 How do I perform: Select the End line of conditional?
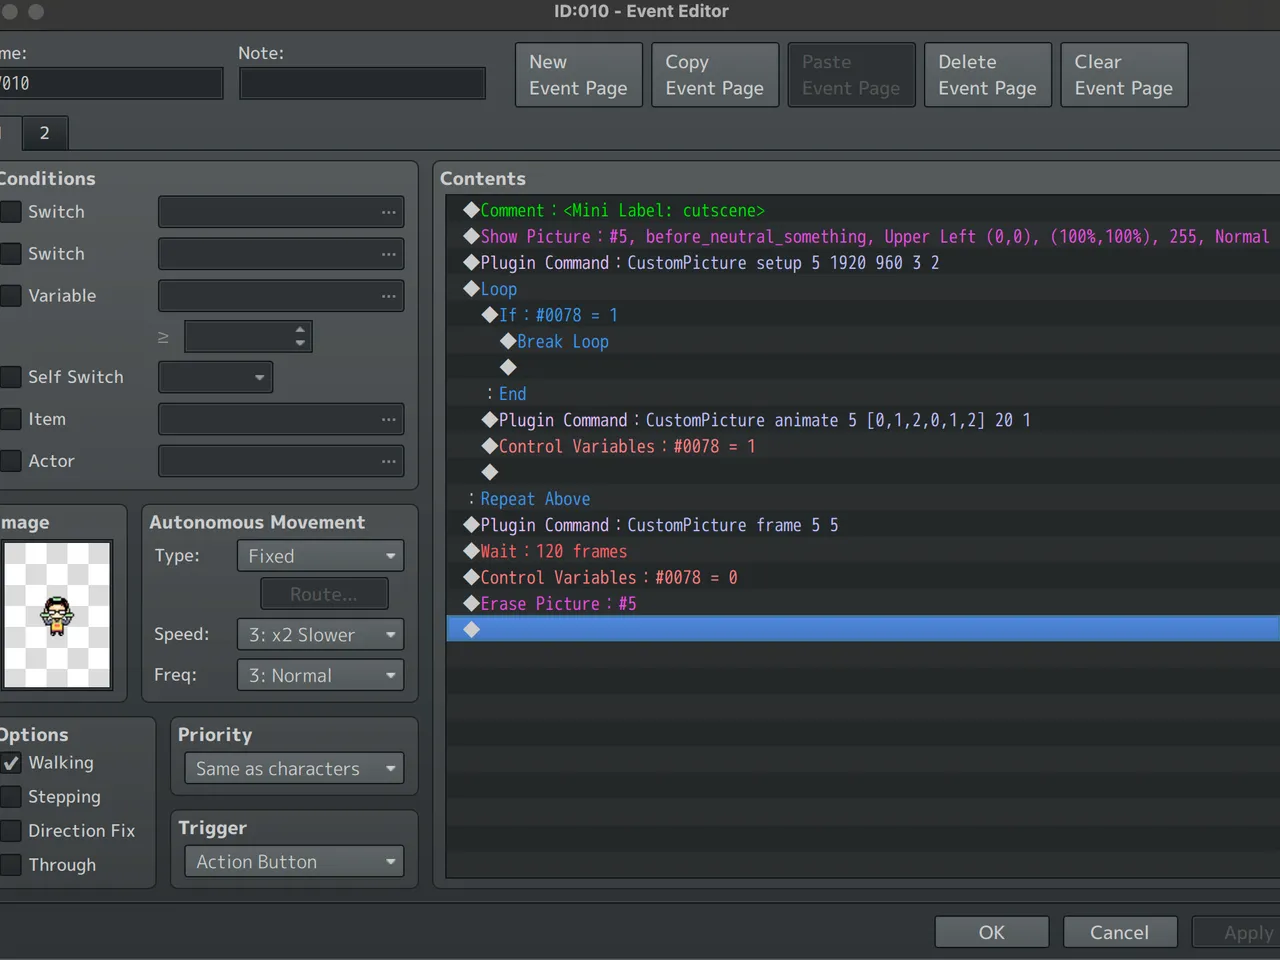click(863, 394)
